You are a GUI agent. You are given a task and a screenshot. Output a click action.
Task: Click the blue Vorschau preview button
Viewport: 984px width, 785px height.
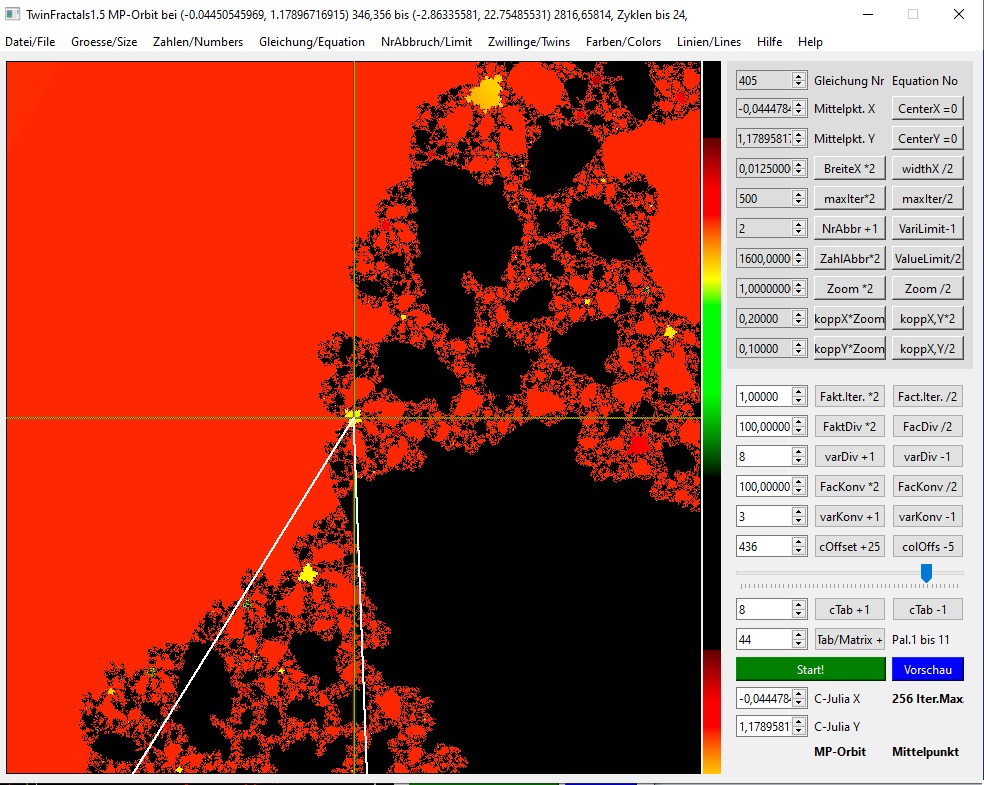click(928, 670)
